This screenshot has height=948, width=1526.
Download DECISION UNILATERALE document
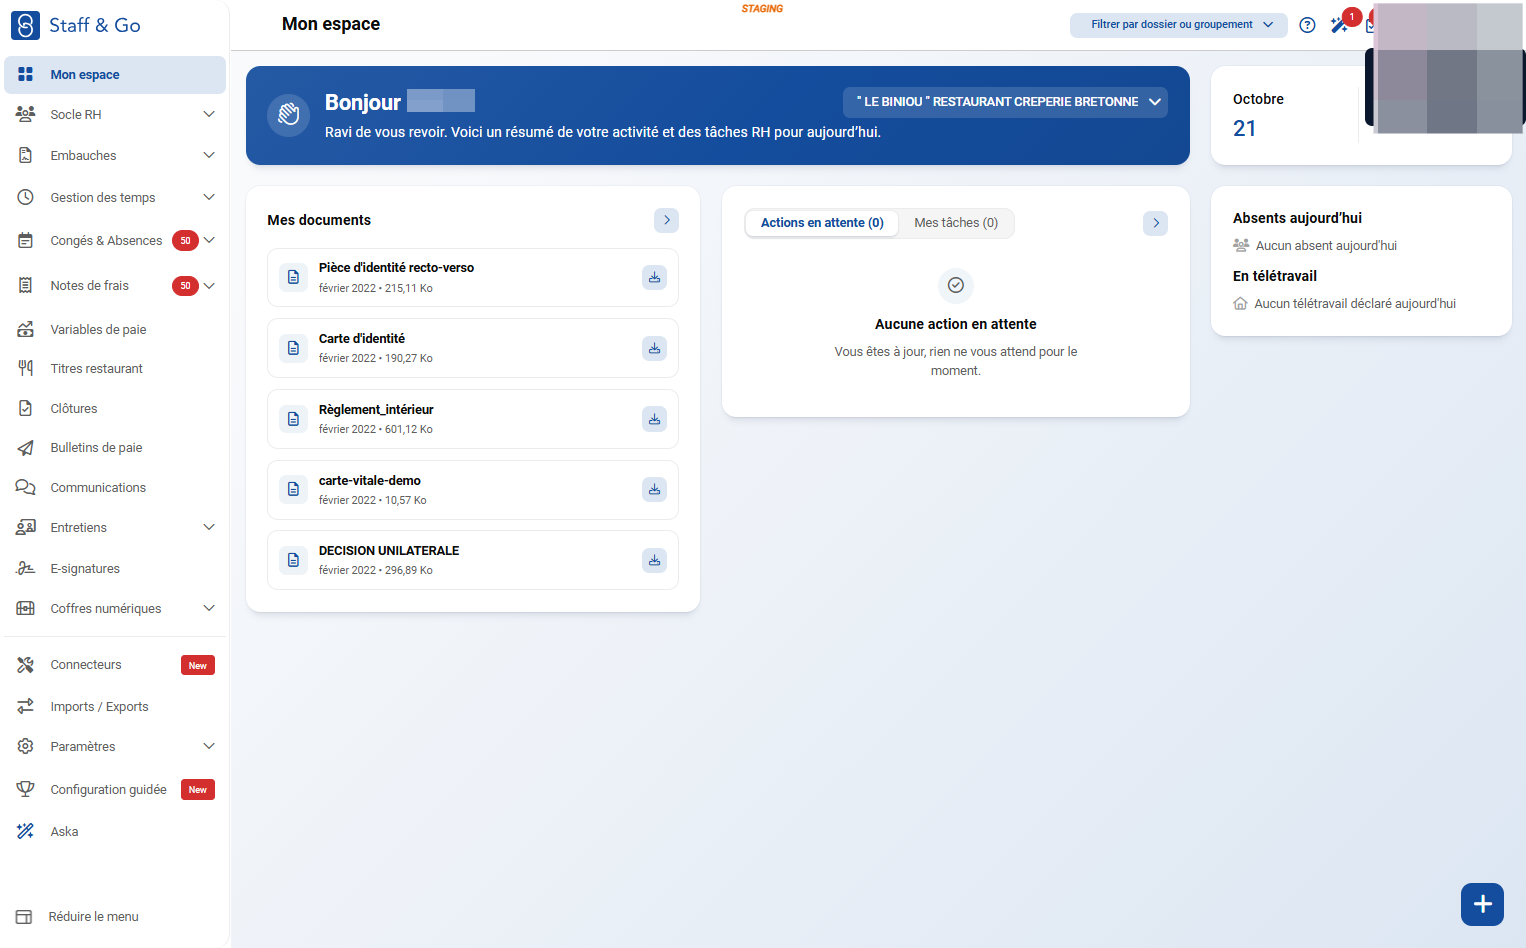point(654,560)
